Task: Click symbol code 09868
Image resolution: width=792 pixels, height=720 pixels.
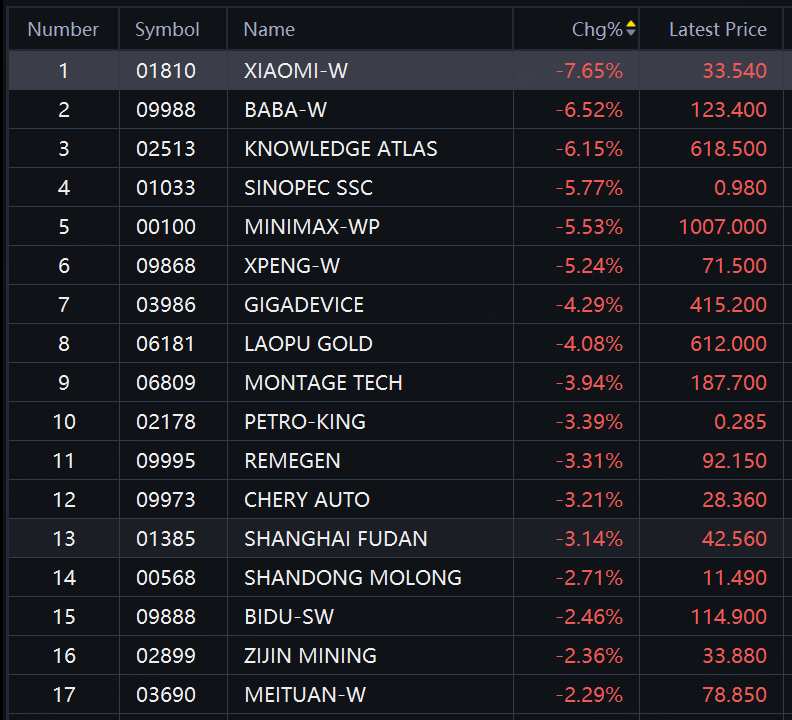Action: (166, 266)
